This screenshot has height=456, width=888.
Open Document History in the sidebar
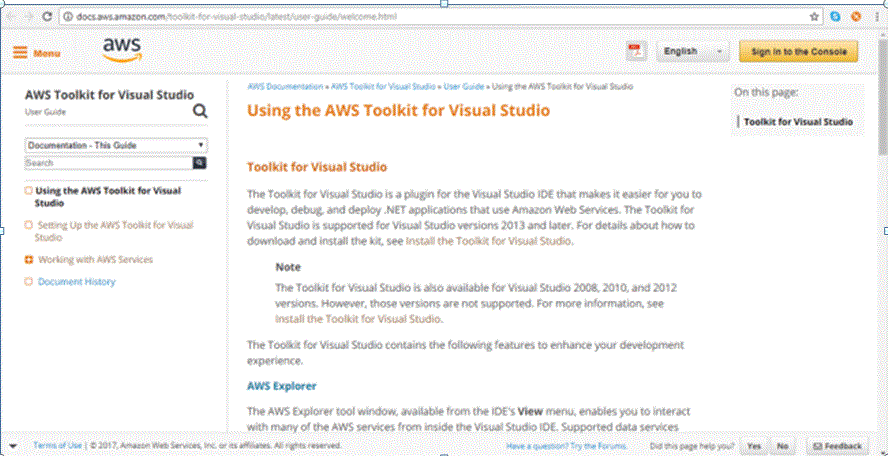click(x=76, y=282)
